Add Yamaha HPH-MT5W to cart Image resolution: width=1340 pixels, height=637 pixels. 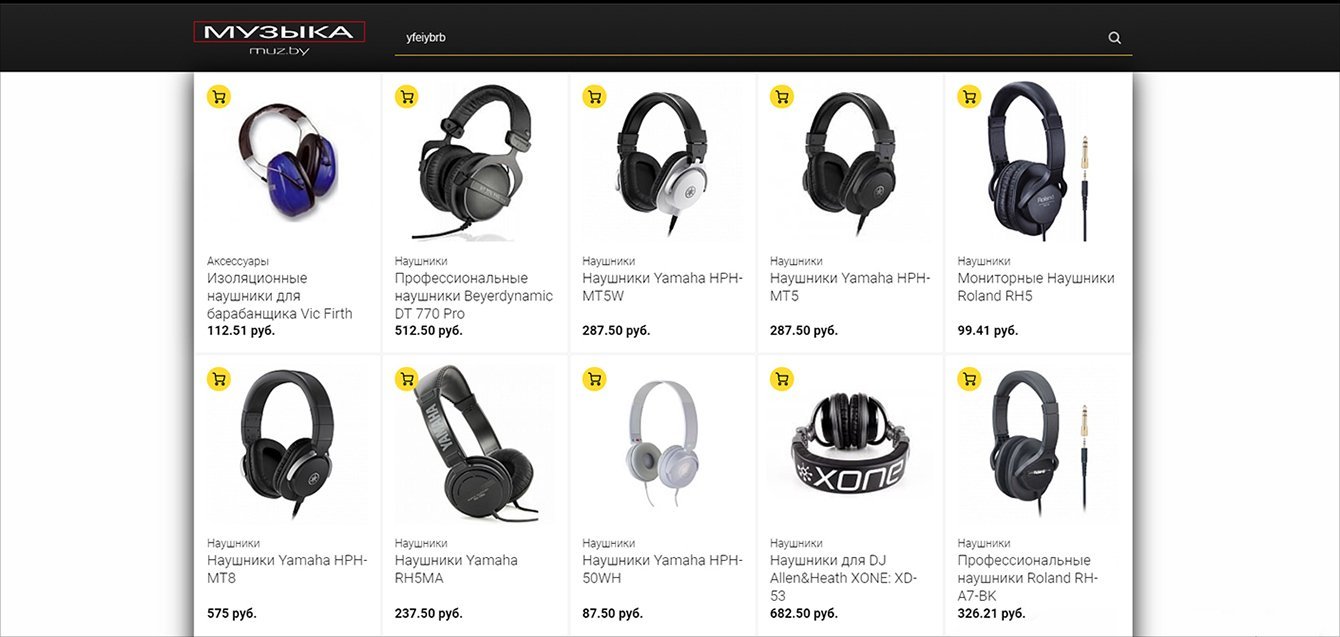coord(594,97)
